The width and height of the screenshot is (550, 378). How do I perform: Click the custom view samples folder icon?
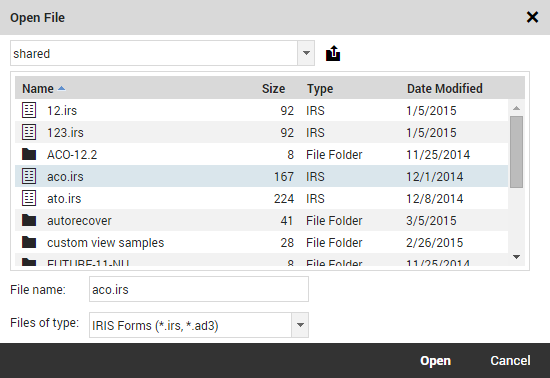tap(29, 242)
